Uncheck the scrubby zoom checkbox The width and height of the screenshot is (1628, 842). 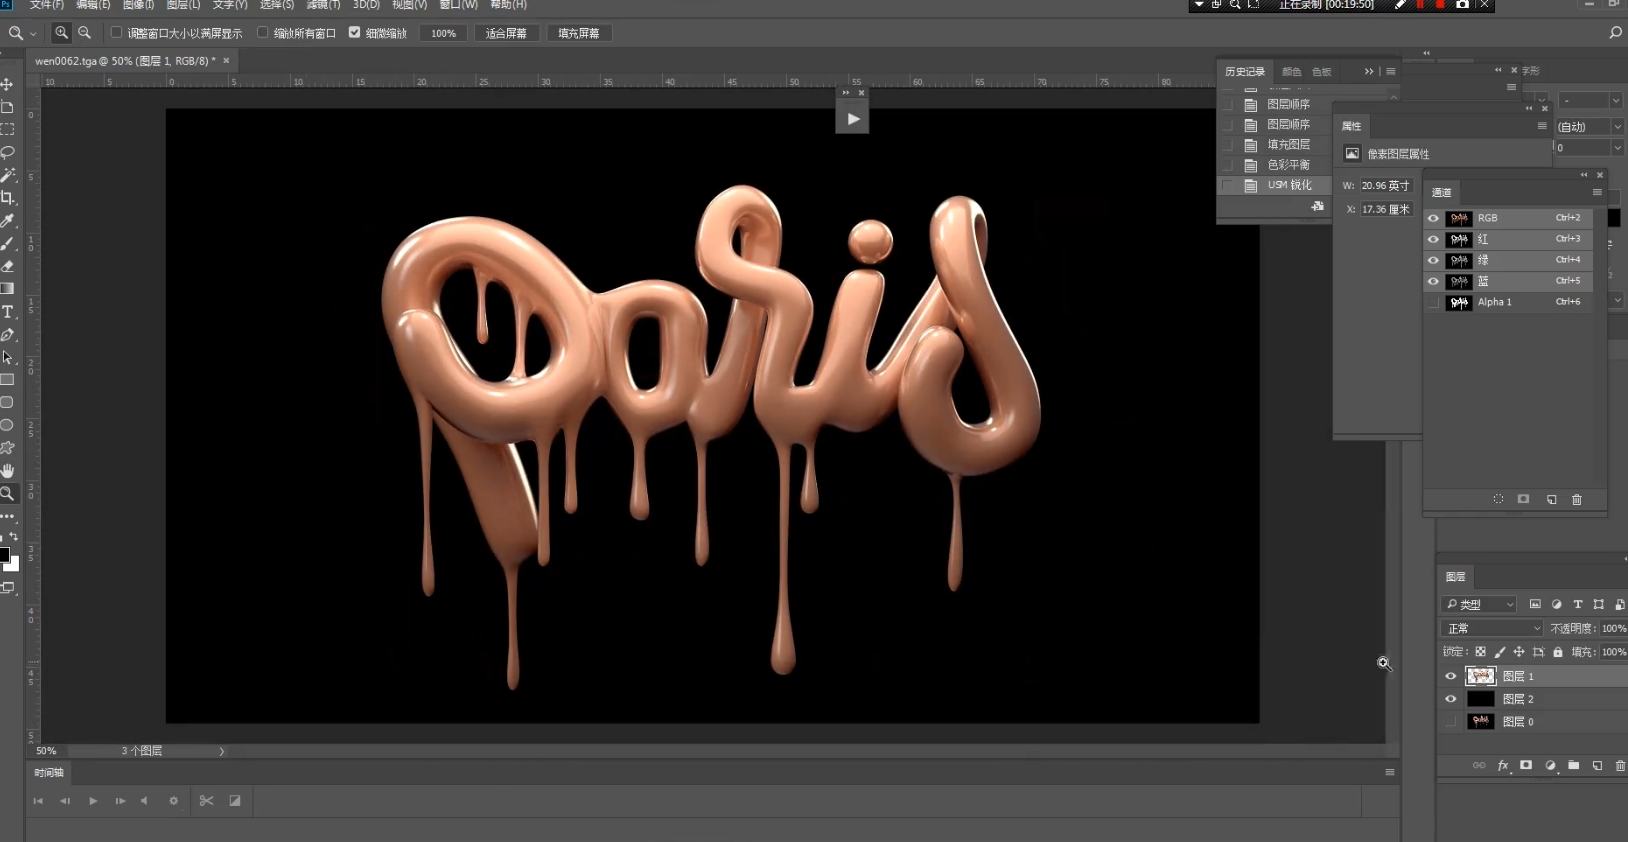pyautogui.click(x=354, y=33)
